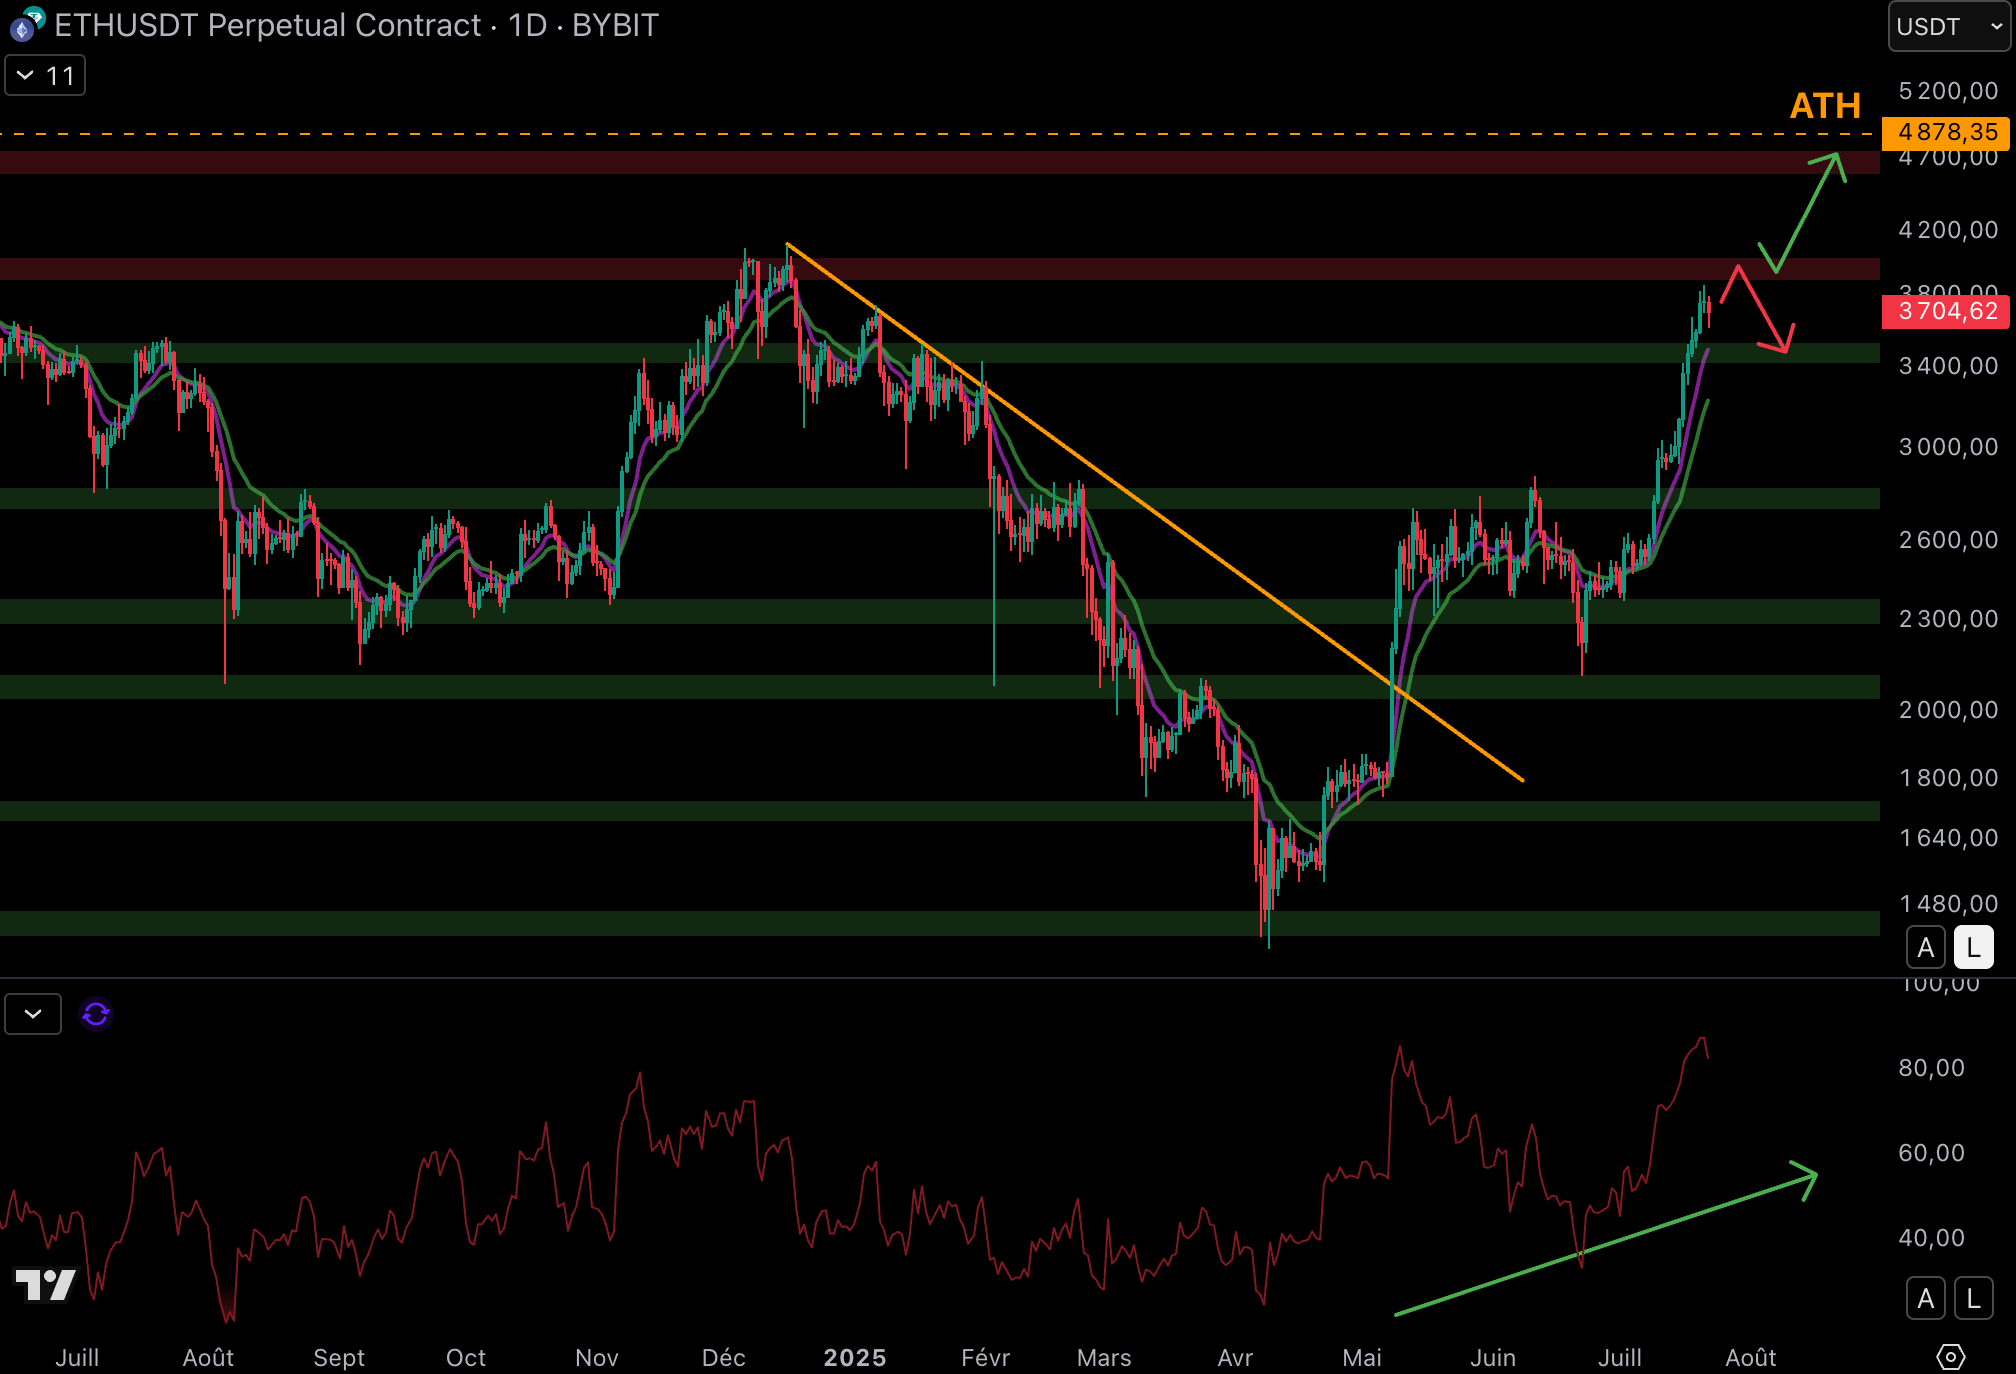Viewport: 2016px width, 1374px height.
Task: Click ETHUSDT Perpetual Contract title
Action: (x=268, y=25)
